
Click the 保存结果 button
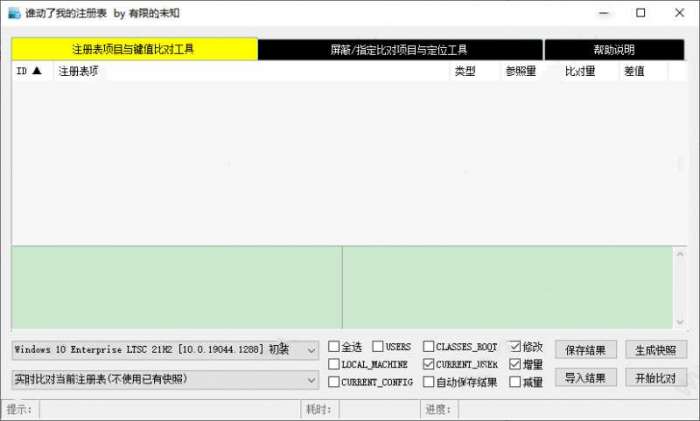pyautogui.click(x=586, y=350)
